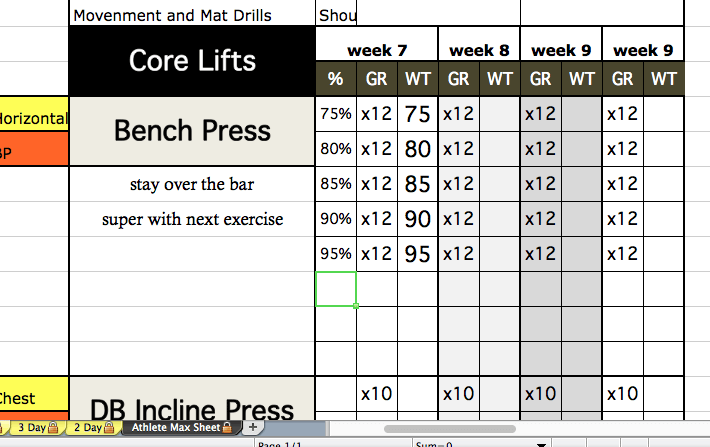Viewport: 710px width, 447px height.
Task: Select the 'stay over the bar' note cell
Action: coord(192,184)
